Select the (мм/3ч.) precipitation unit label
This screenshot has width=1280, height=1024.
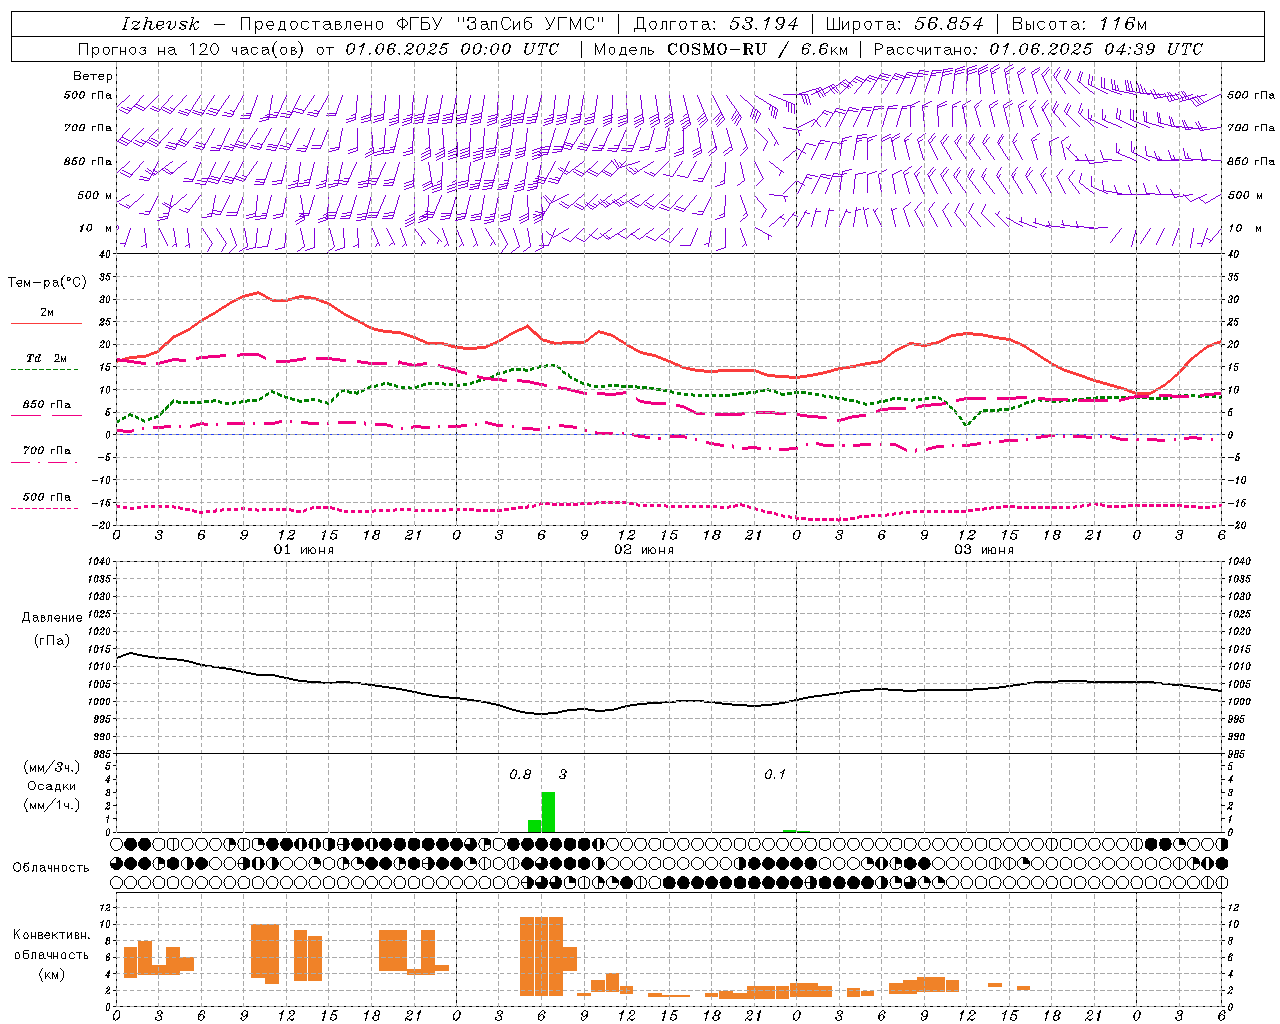pos(52,767)
